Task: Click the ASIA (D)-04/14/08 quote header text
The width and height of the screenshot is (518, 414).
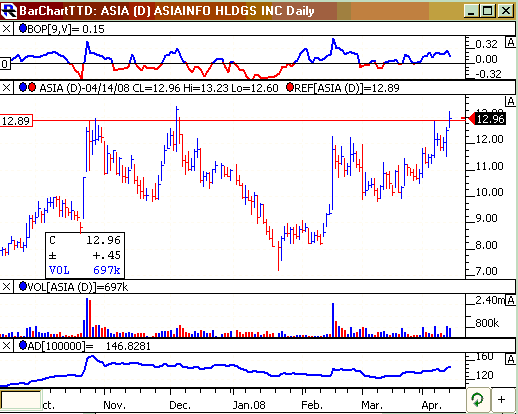Action: point(159,88)
